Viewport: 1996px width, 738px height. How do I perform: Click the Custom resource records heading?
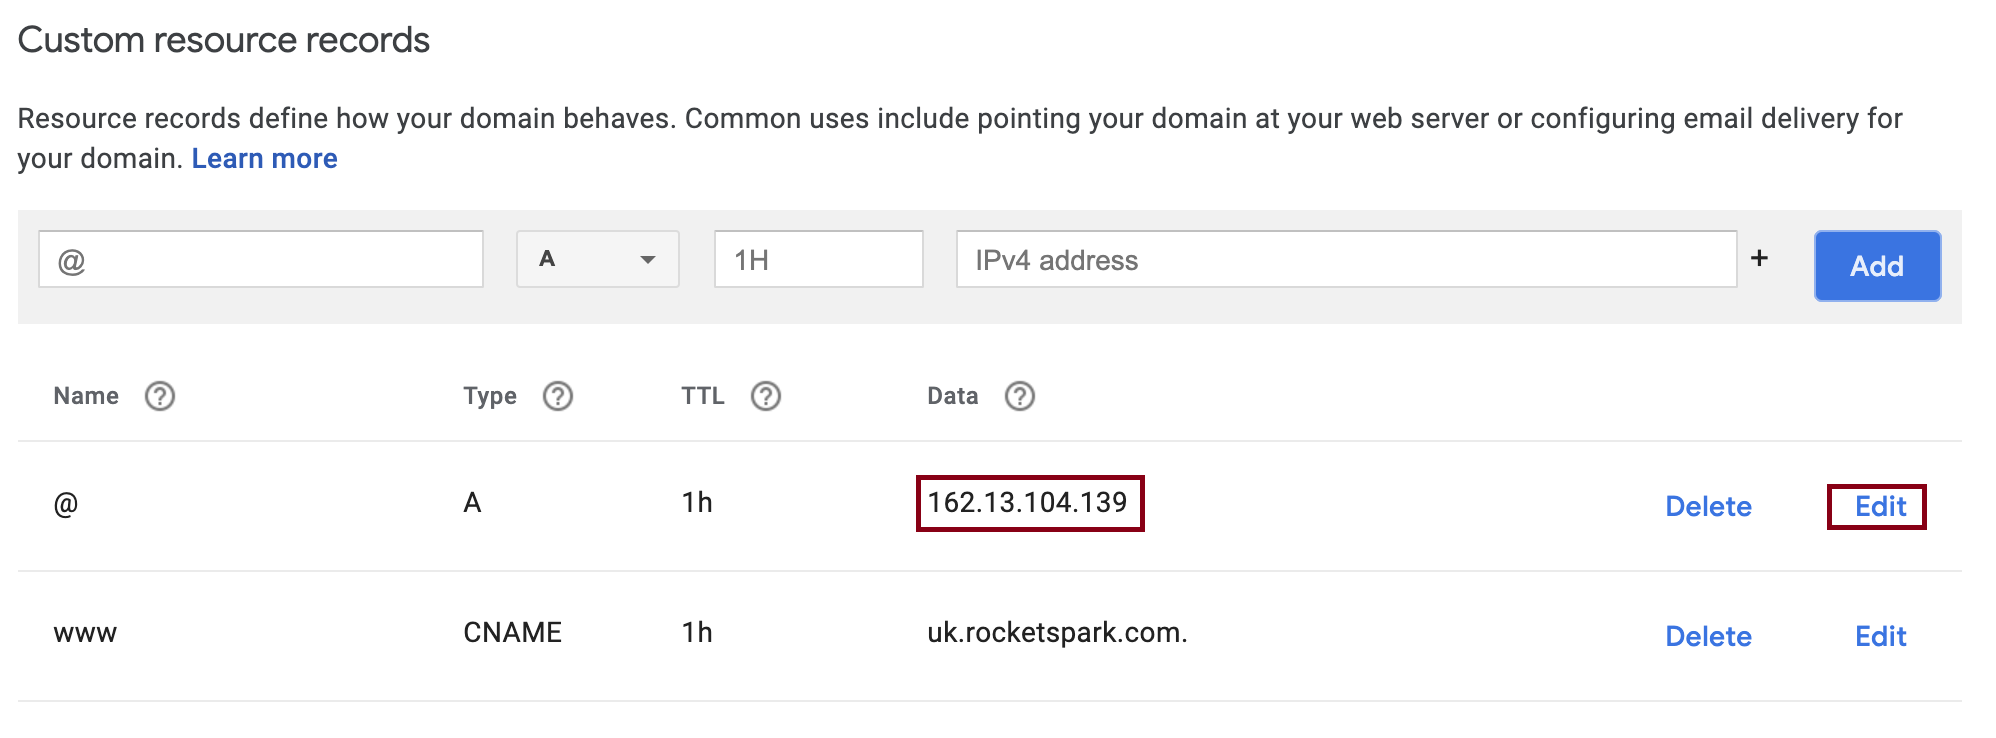[224, 40]
